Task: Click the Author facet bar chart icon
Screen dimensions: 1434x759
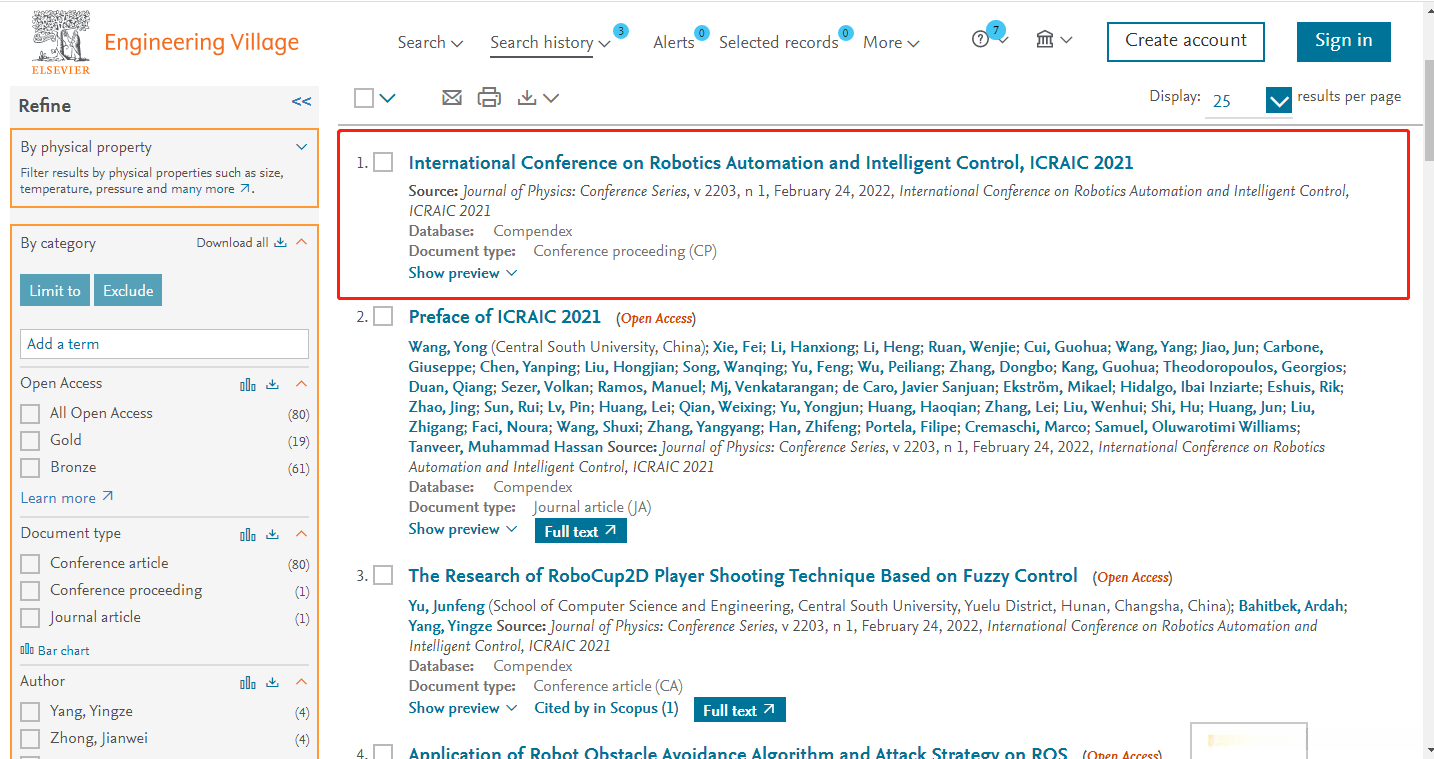Action: 248,682
